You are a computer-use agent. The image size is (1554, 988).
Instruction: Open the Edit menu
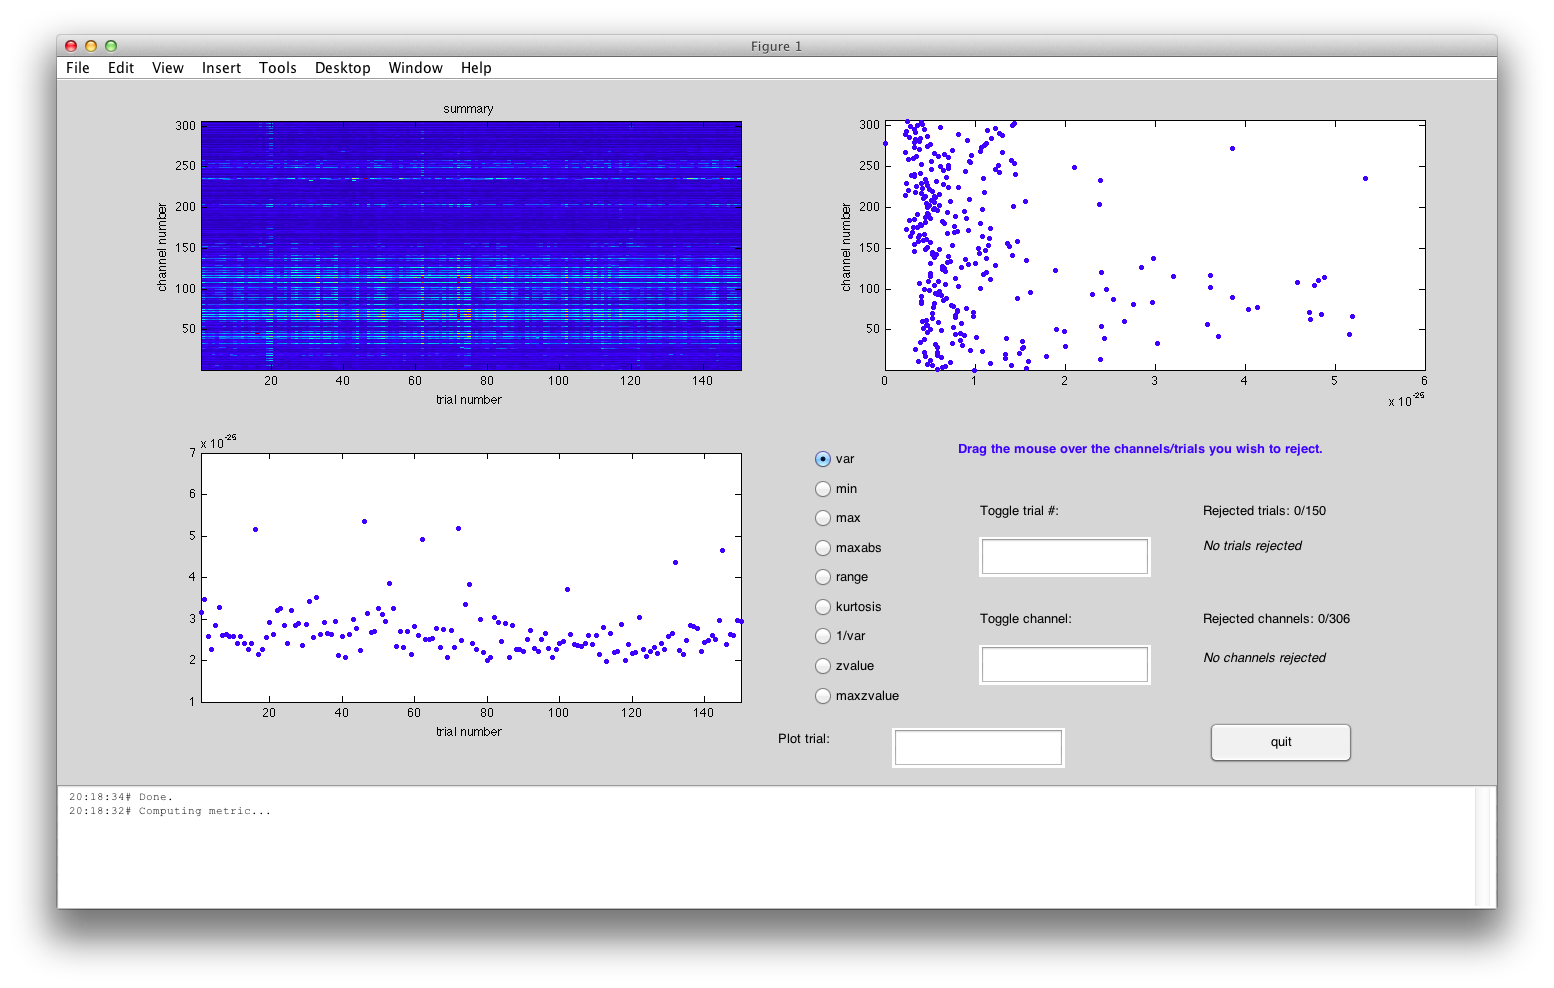[x=121, y=68]
